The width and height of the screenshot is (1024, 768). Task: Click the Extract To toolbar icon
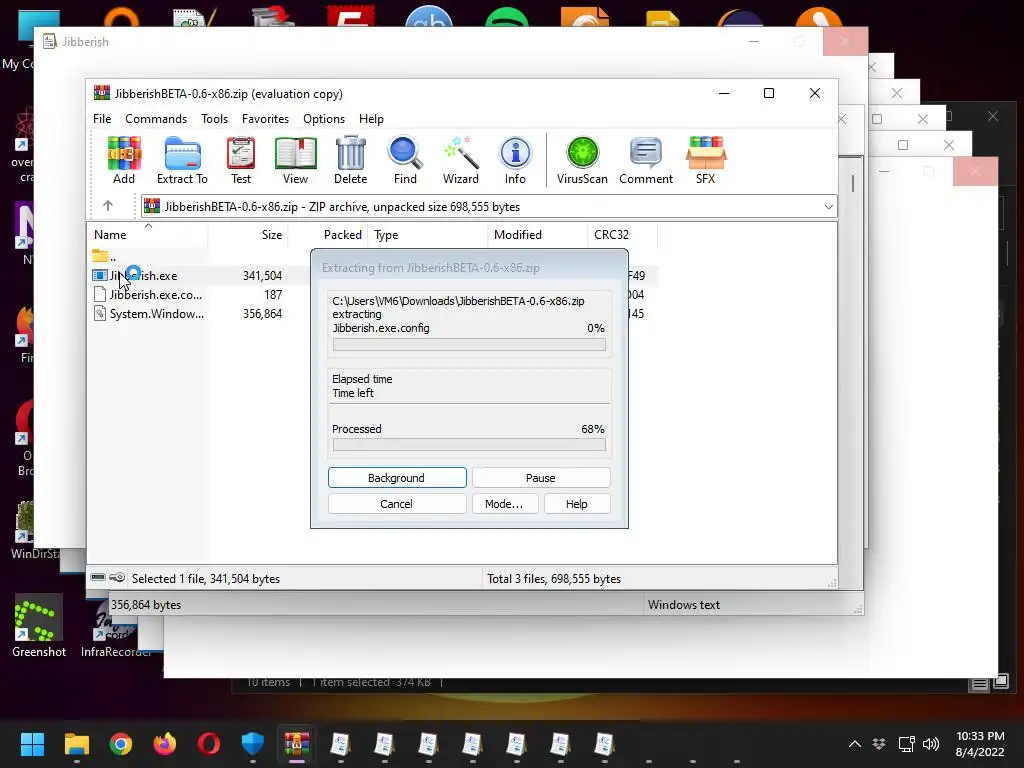[182, 160]
